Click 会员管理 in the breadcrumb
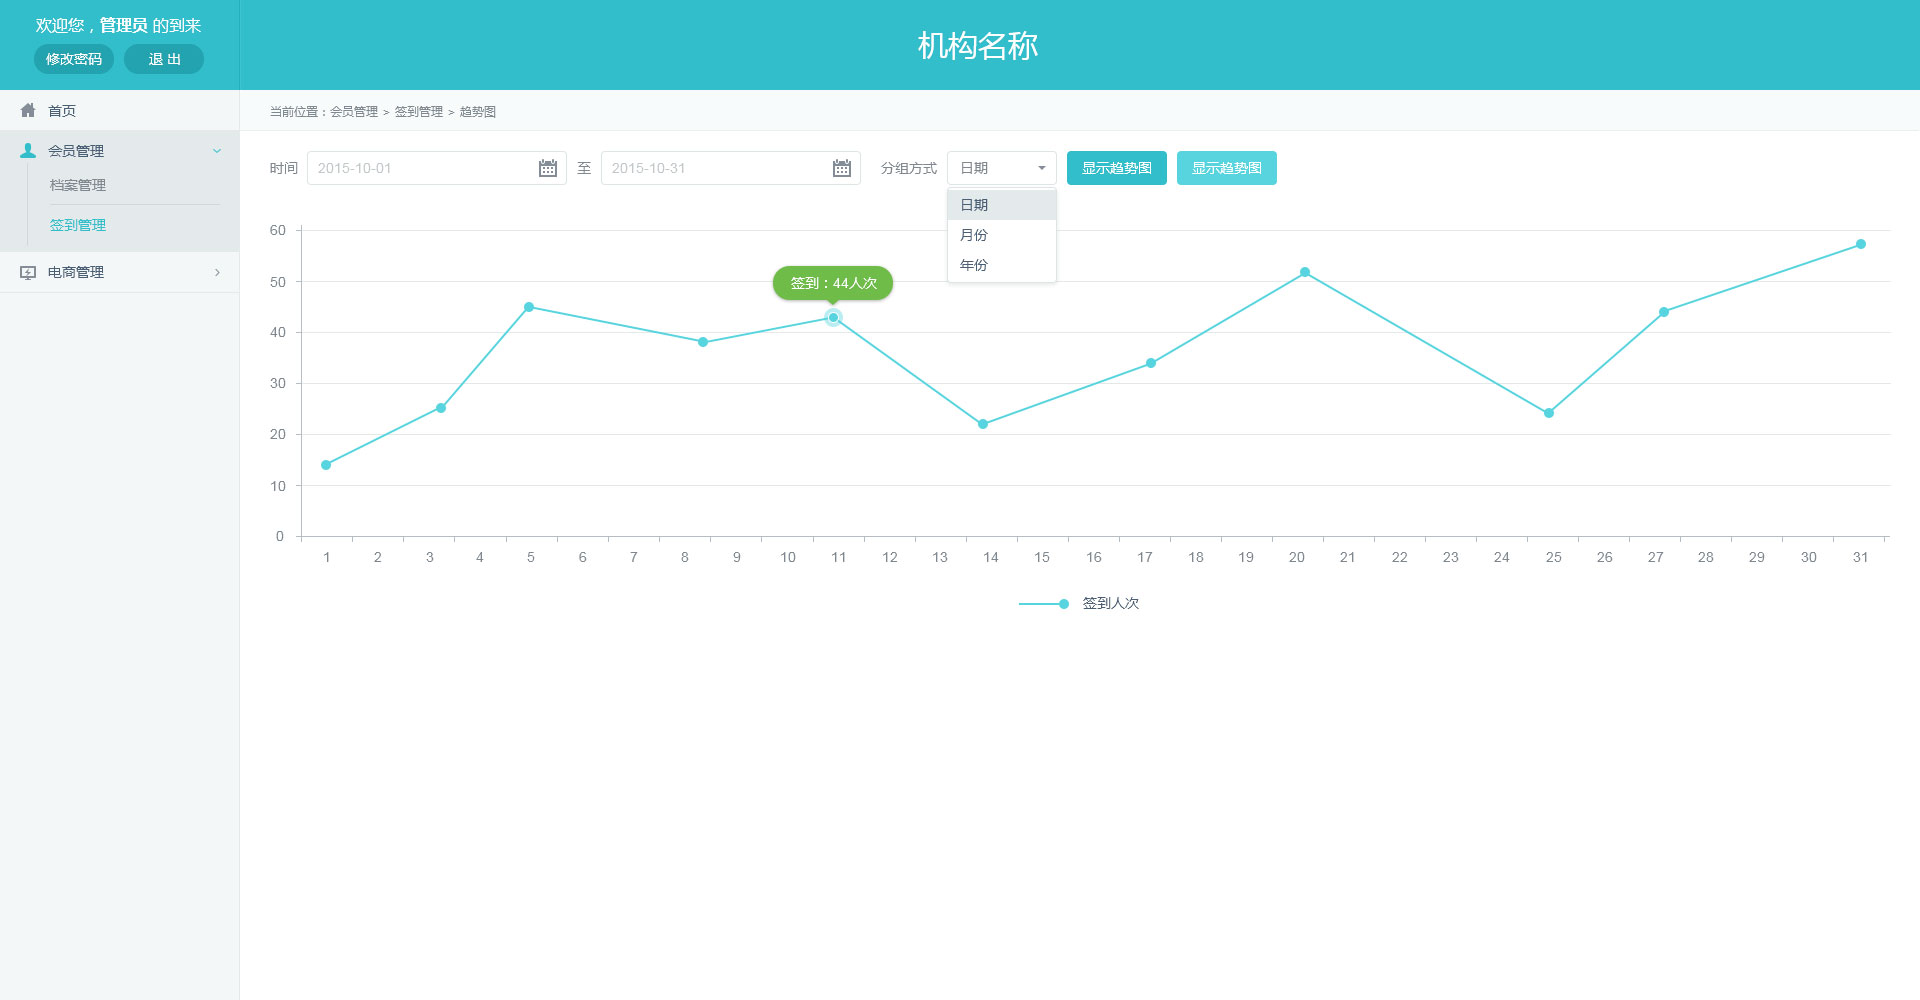Viewport: 1920px width, 1000px height. click(x=354, y=112)
